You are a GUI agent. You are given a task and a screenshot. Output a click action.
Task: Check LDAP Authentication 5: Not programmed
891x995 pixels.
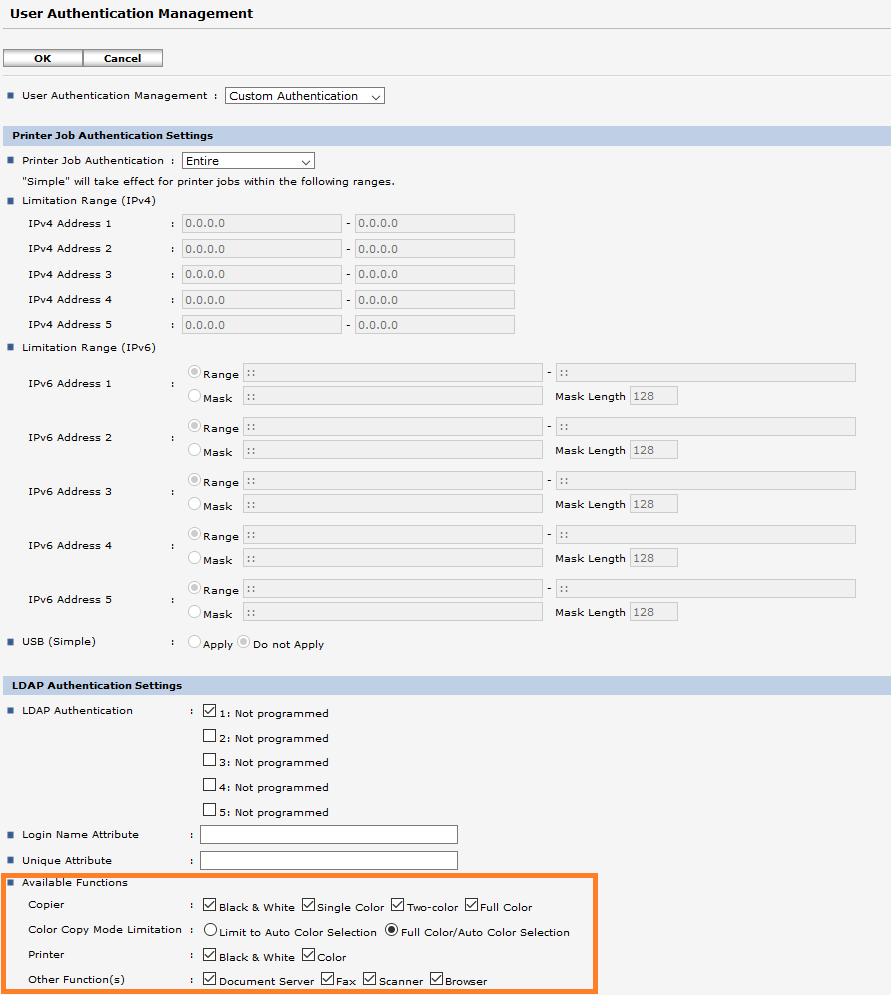pyautogui.click(x=210, y=811)
